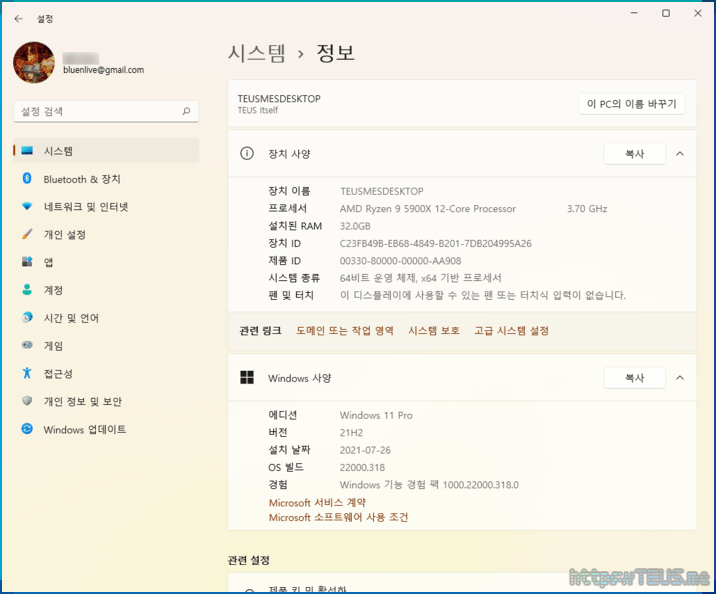Copy device specs with the 장치 사양 복사 button
Screen dimensions: 716x594
(634, 154)
